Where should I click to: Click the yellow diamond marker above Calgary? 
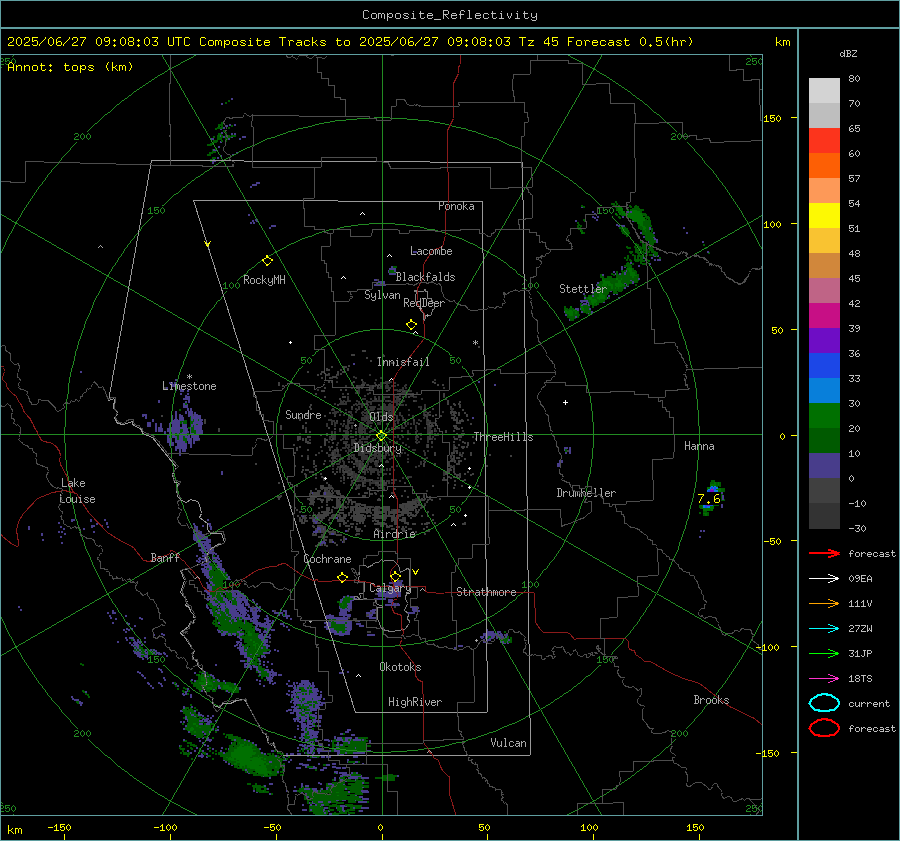coord(395,576)
